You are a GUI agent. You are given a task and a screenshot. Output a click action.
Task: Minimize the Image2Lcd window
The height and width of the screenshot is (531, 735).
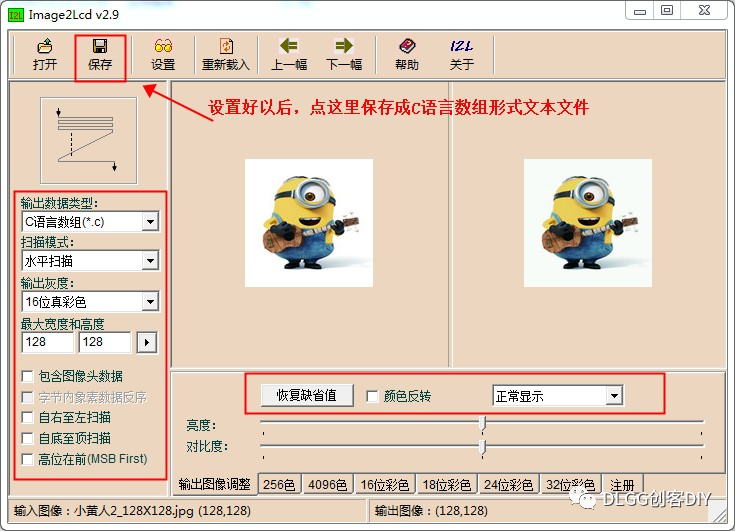pos(640,11)
